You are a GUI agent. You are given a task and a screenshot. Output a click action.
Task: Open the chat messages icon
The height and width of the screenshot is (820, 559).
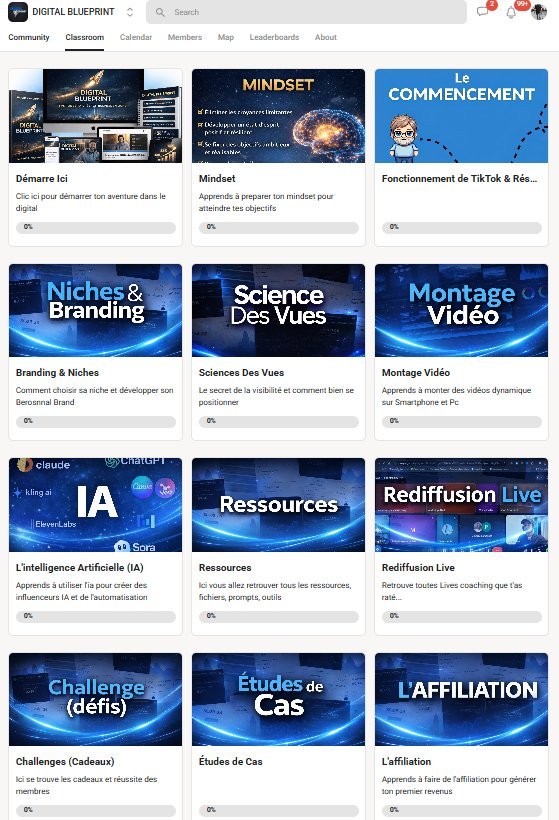click(x=482, y=12)
